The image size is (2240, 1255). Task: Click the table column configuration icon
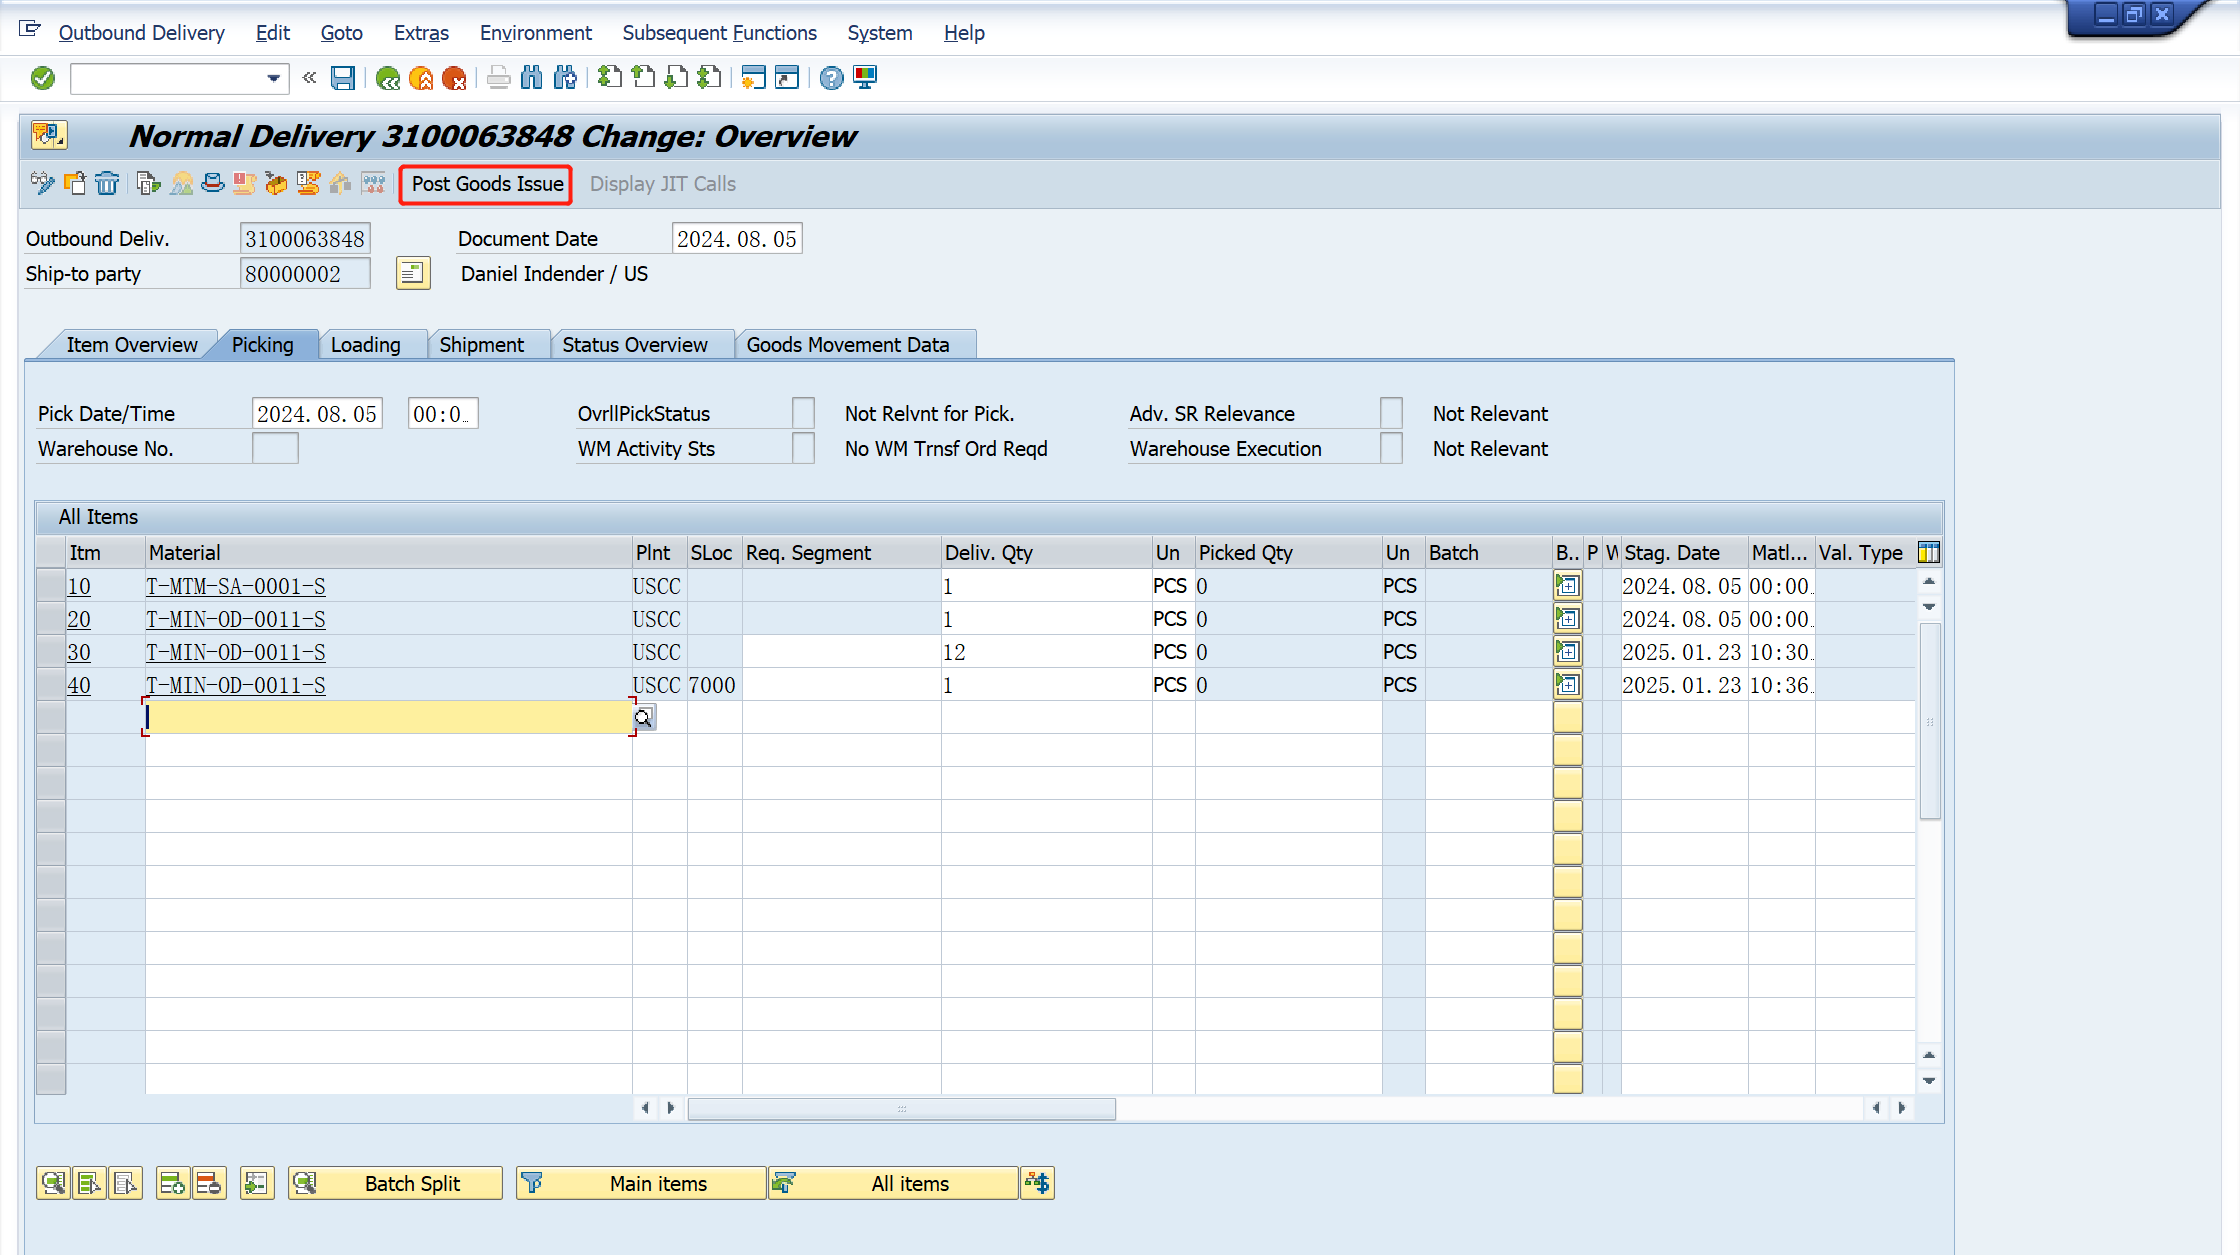click(x=1929, y=552)
